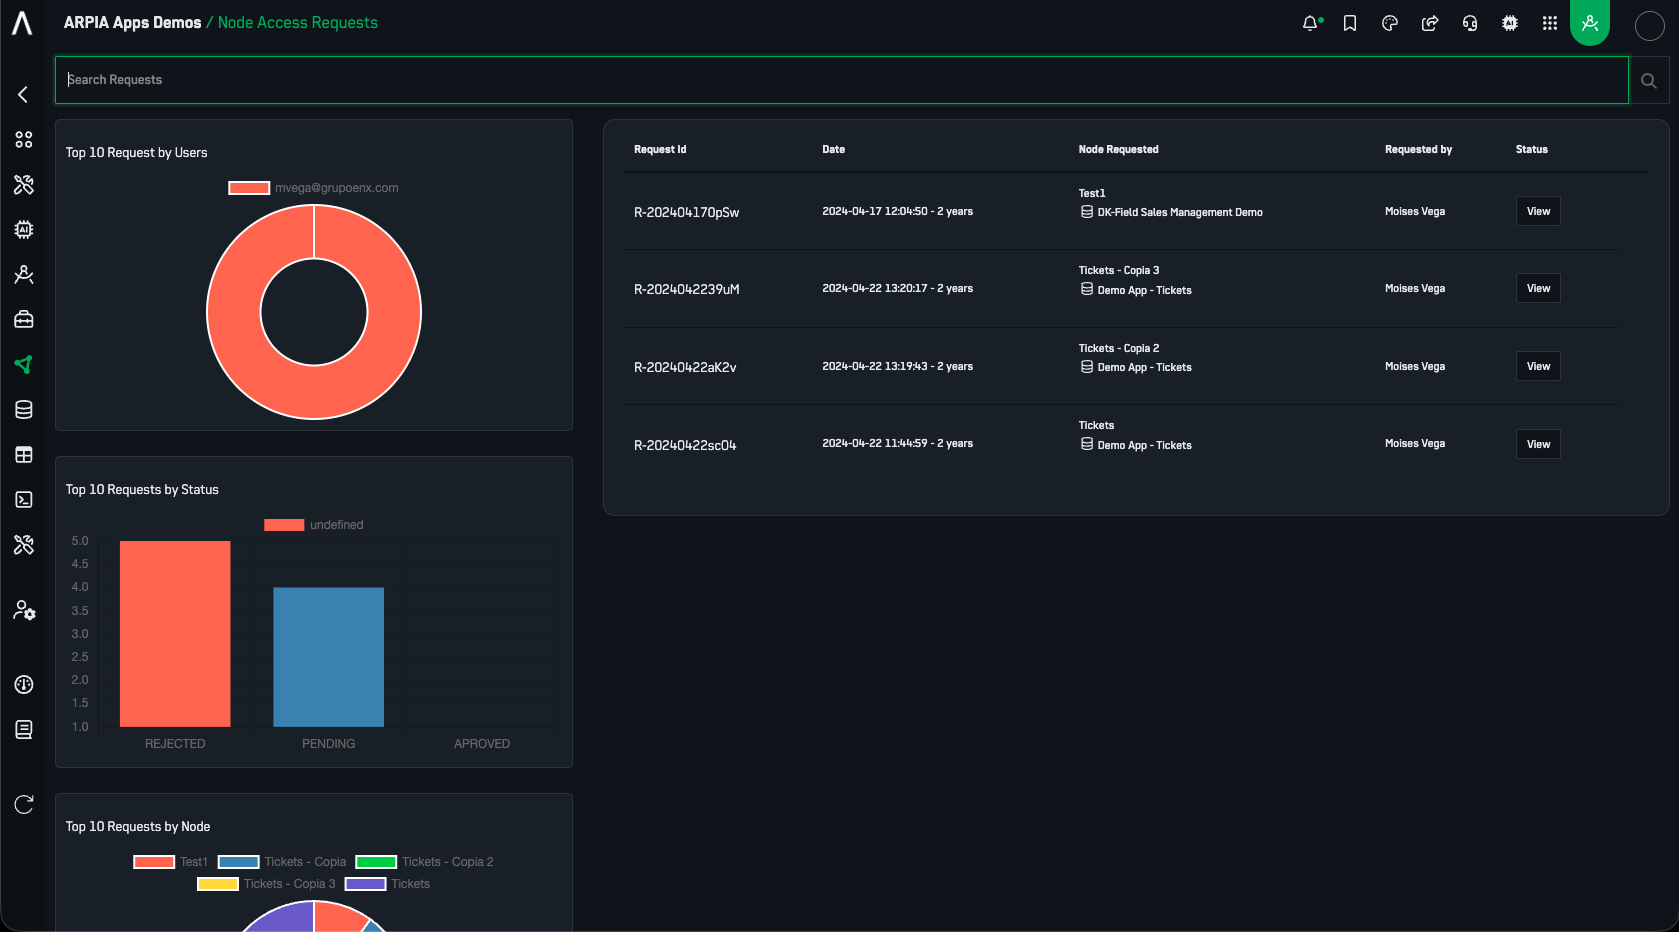
Task: Toggle the mvega@grupoenx.com legend entry
Action: [314, 188]
